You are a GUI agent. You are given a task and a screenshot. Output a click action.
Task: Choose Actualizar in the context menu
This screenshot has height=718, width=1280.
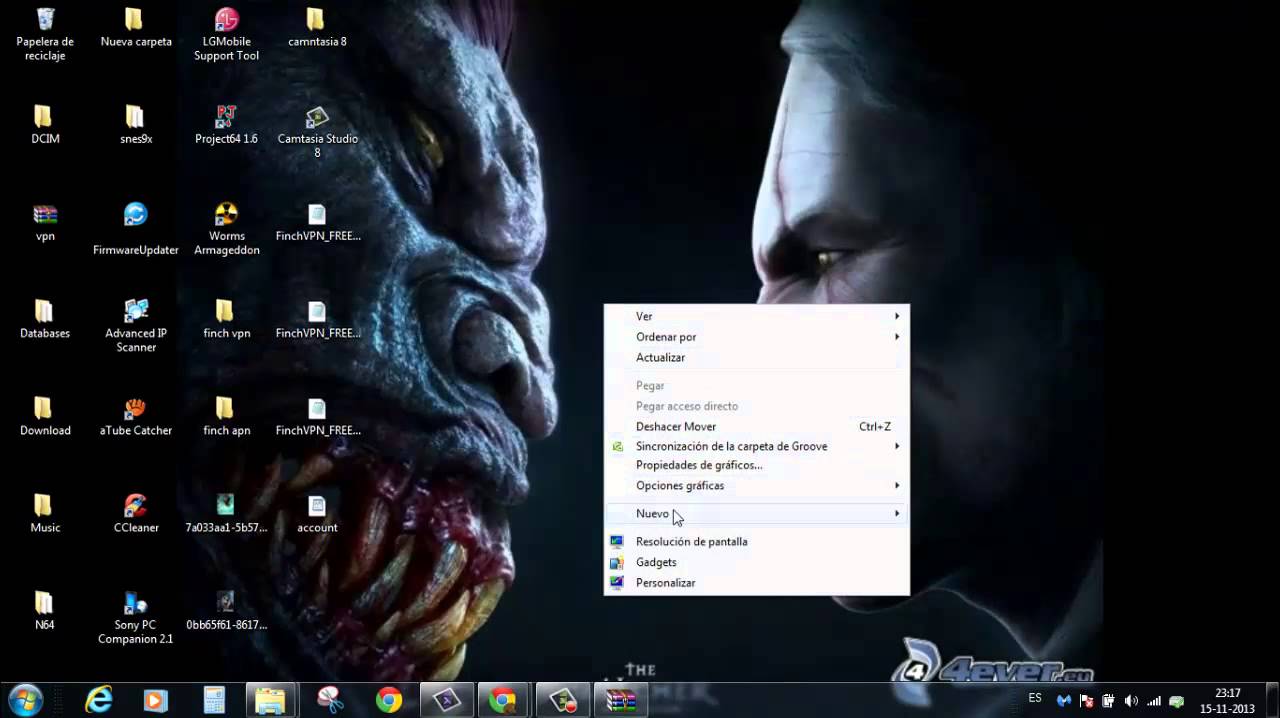[x=756, y=357]
